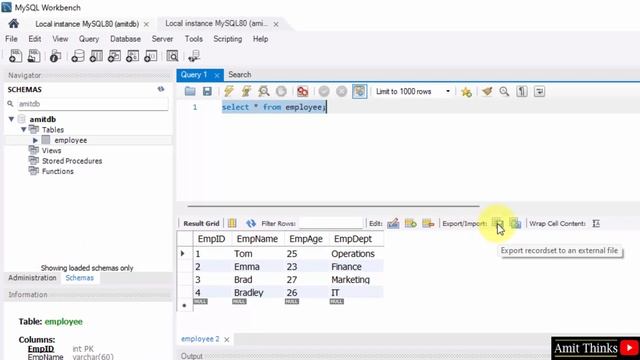The image size is (640, 360).
Task: Switch to the Administration tab
Action: click(x=32, y=278)
